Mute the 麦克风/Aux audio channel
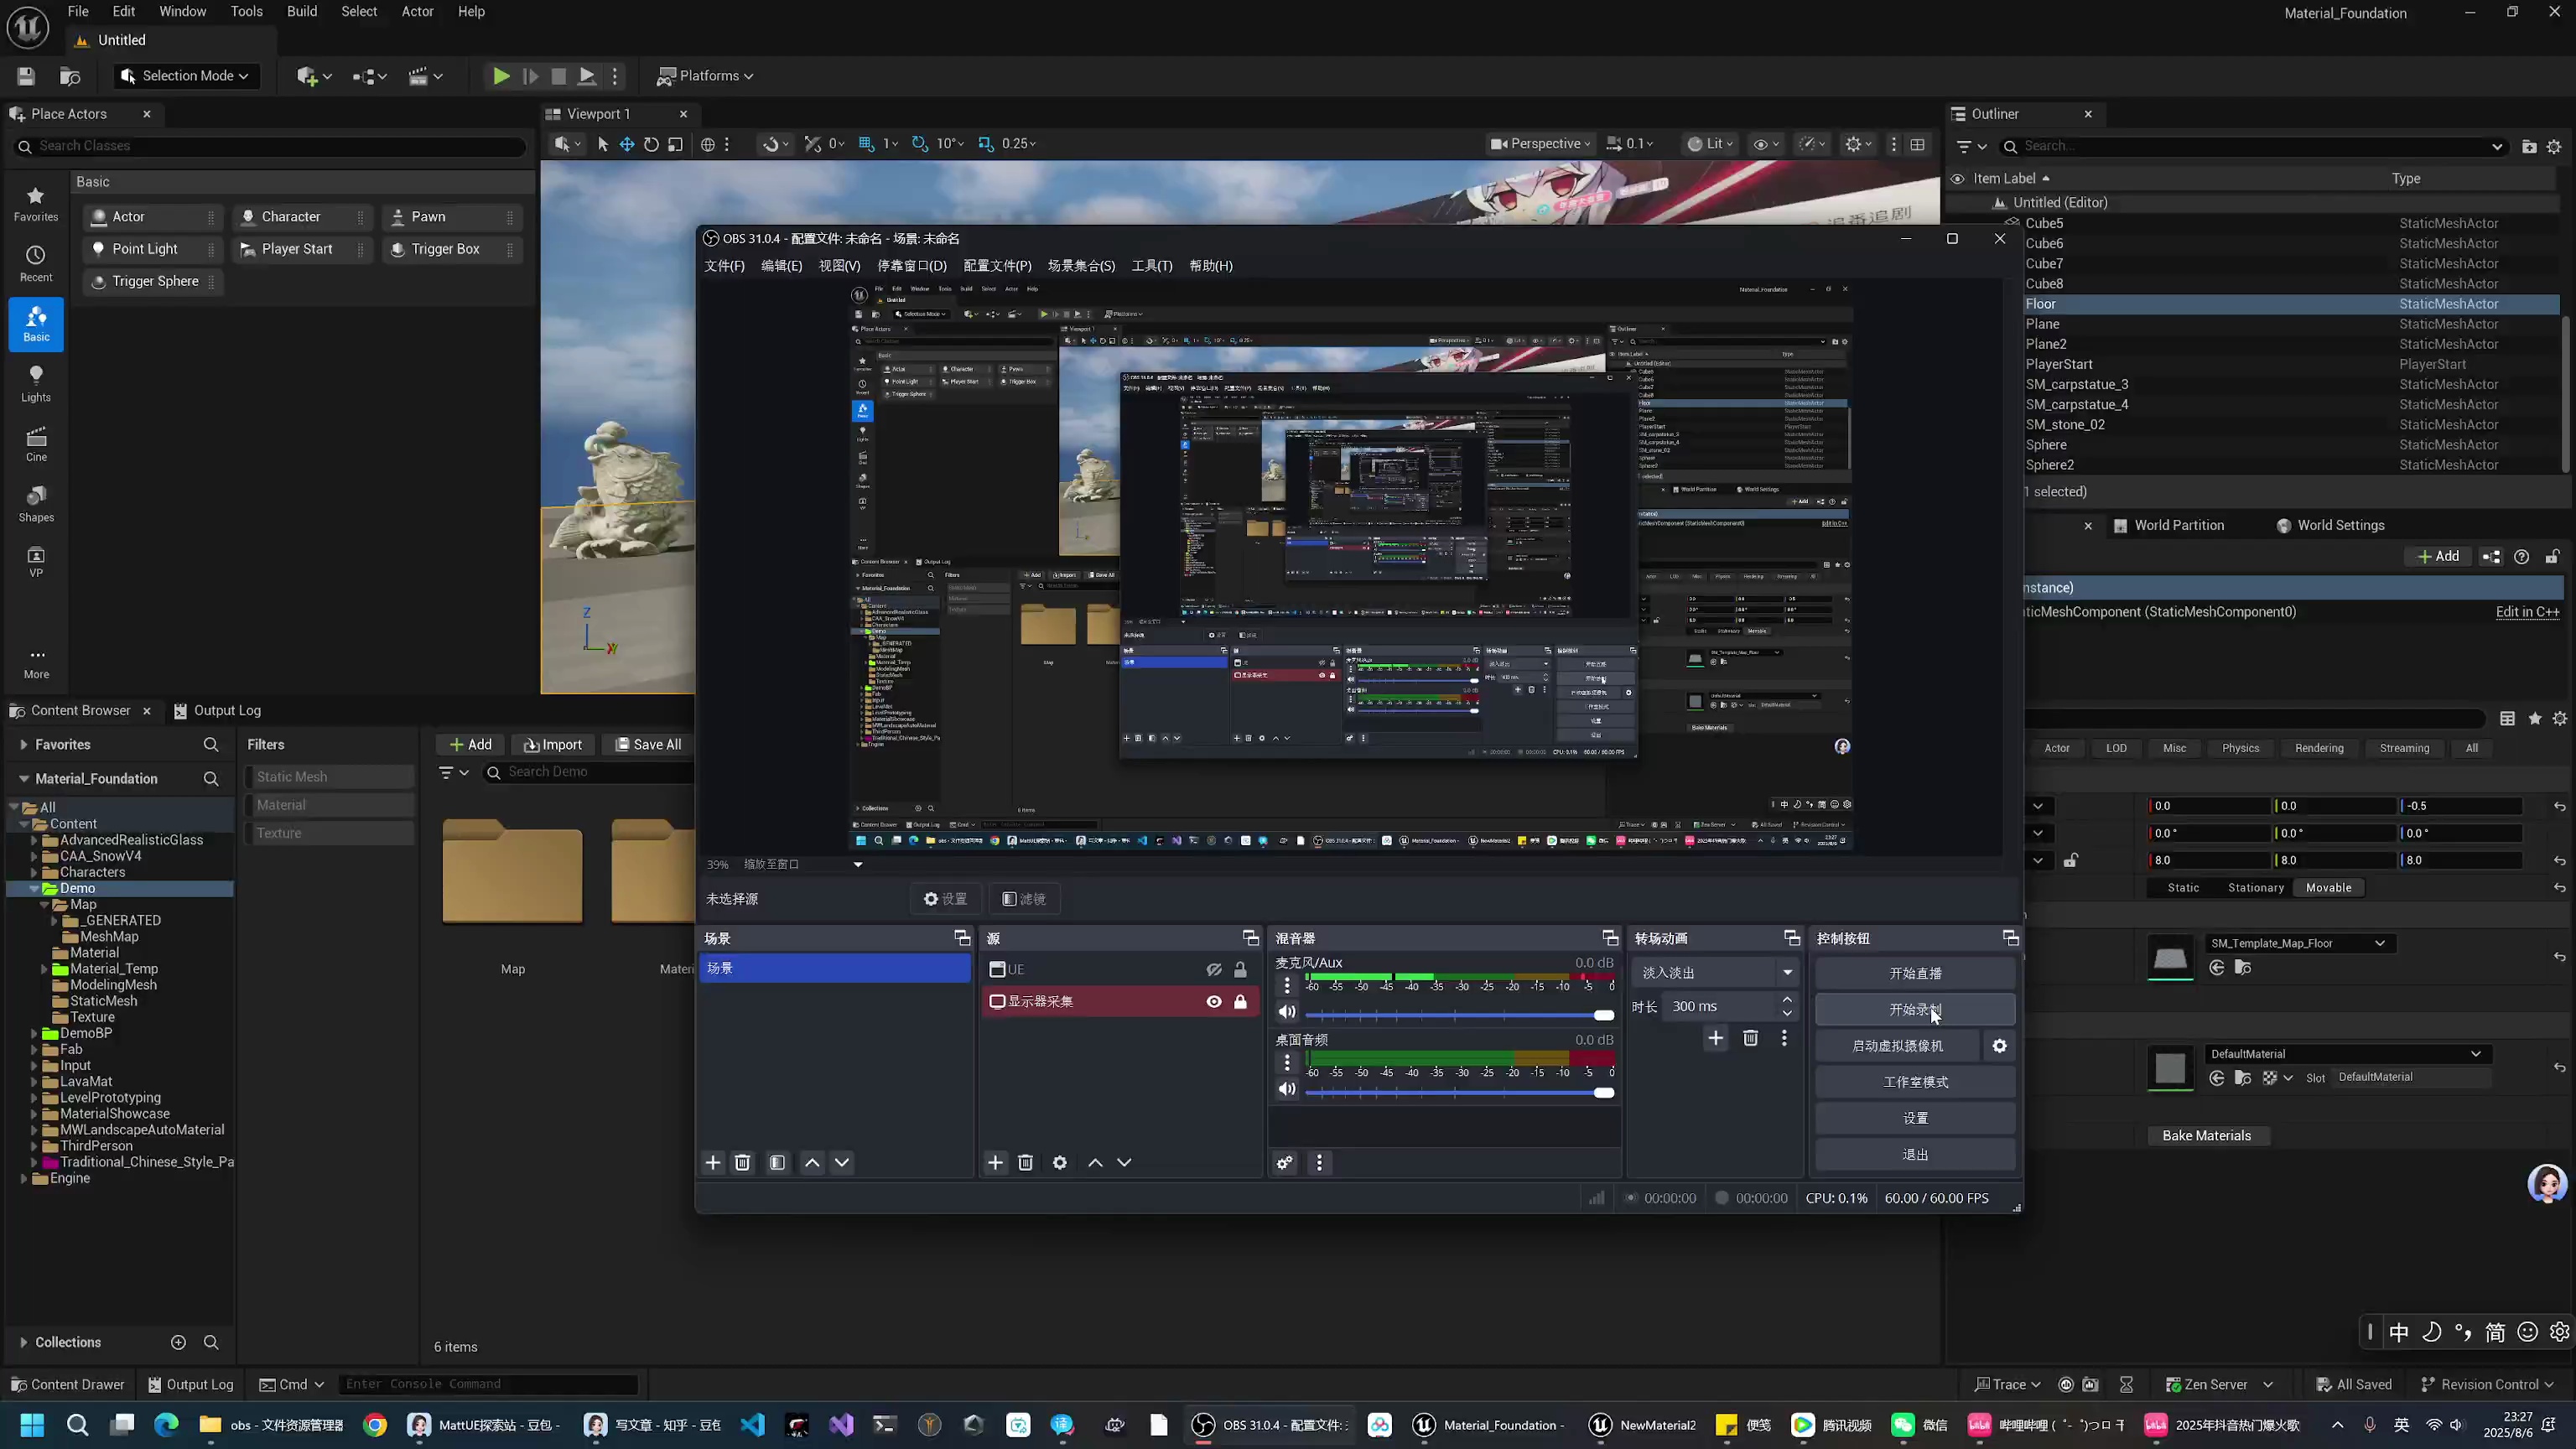 coord(1288,1012)
